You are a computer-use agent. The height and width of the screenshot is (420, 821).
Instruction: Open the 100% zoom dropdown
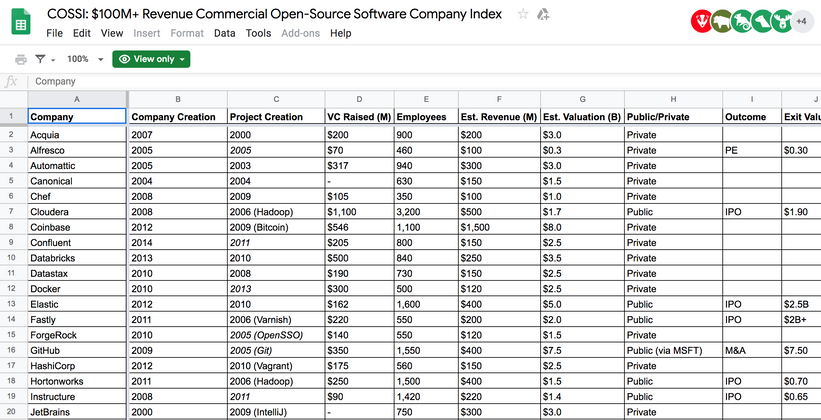tap(85, 59)
